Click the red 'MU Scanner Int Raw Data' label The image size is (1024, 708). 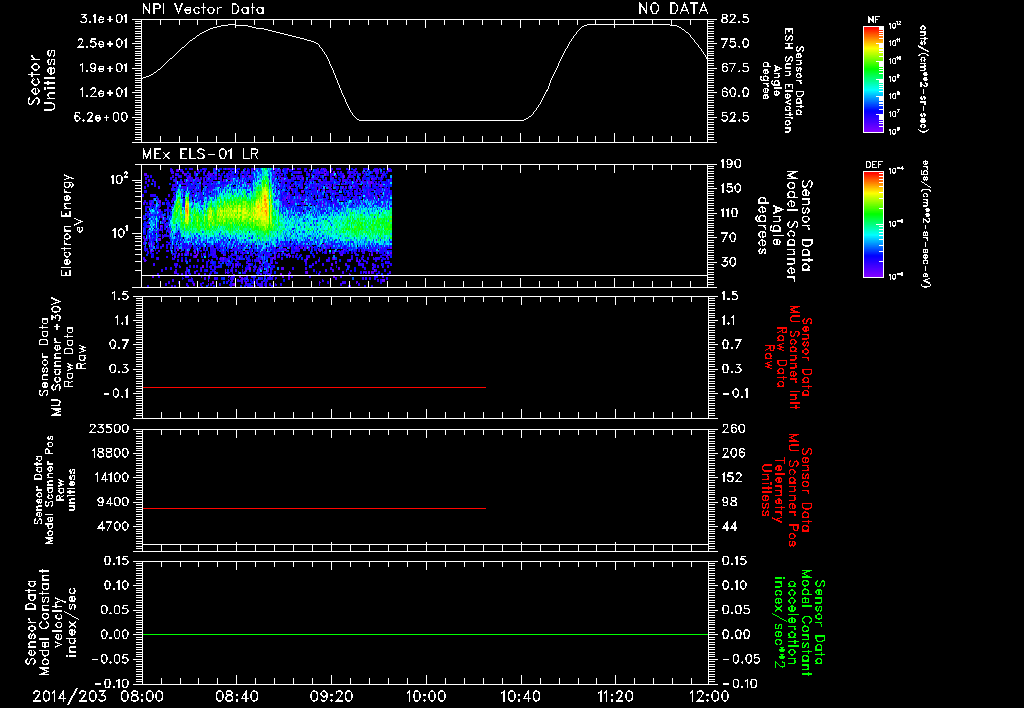(788, 357)
